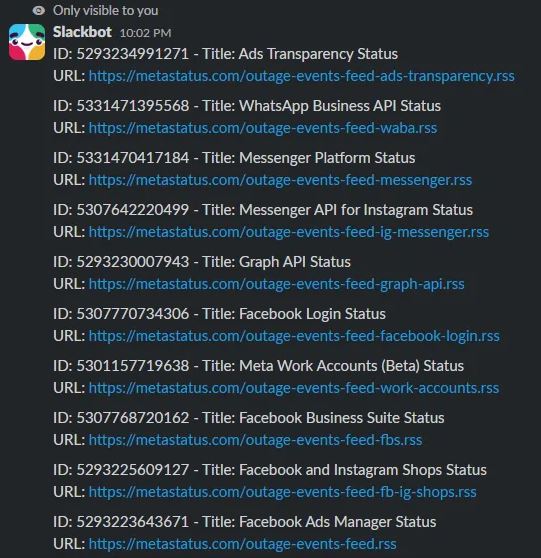Click the Ads Transparency Status ID line

coord(225,54)
